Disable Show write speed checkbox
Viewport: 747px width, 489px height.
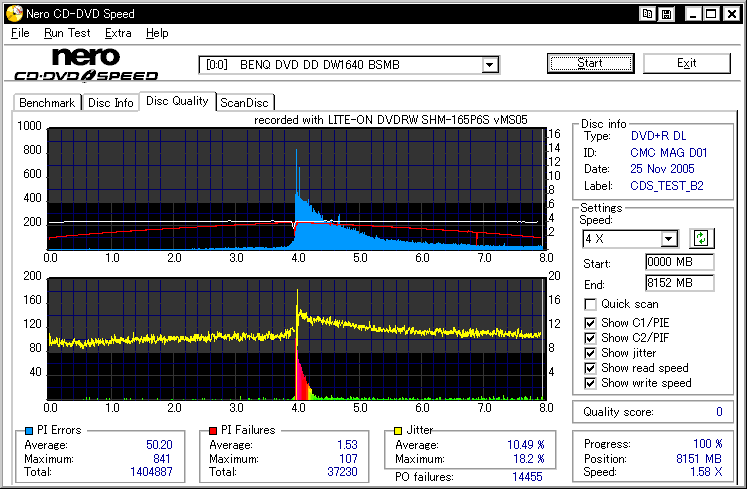pyautogui.click(x=591, y=383)
